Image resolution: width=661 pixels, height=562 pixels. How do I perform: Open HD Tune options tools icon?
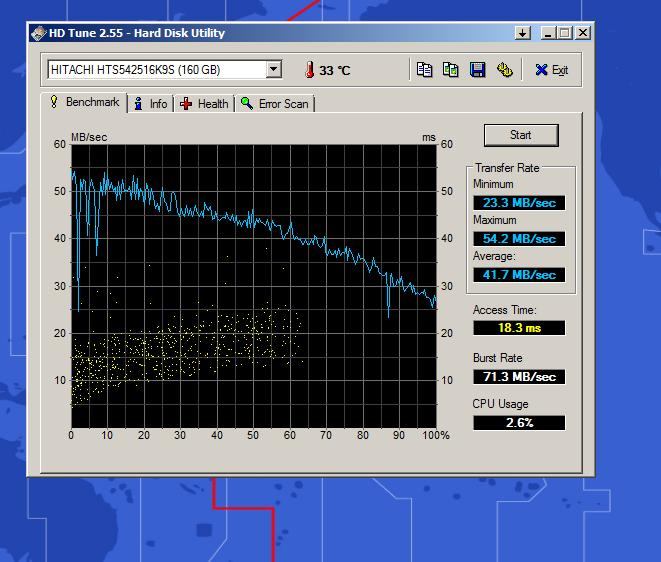504,70
